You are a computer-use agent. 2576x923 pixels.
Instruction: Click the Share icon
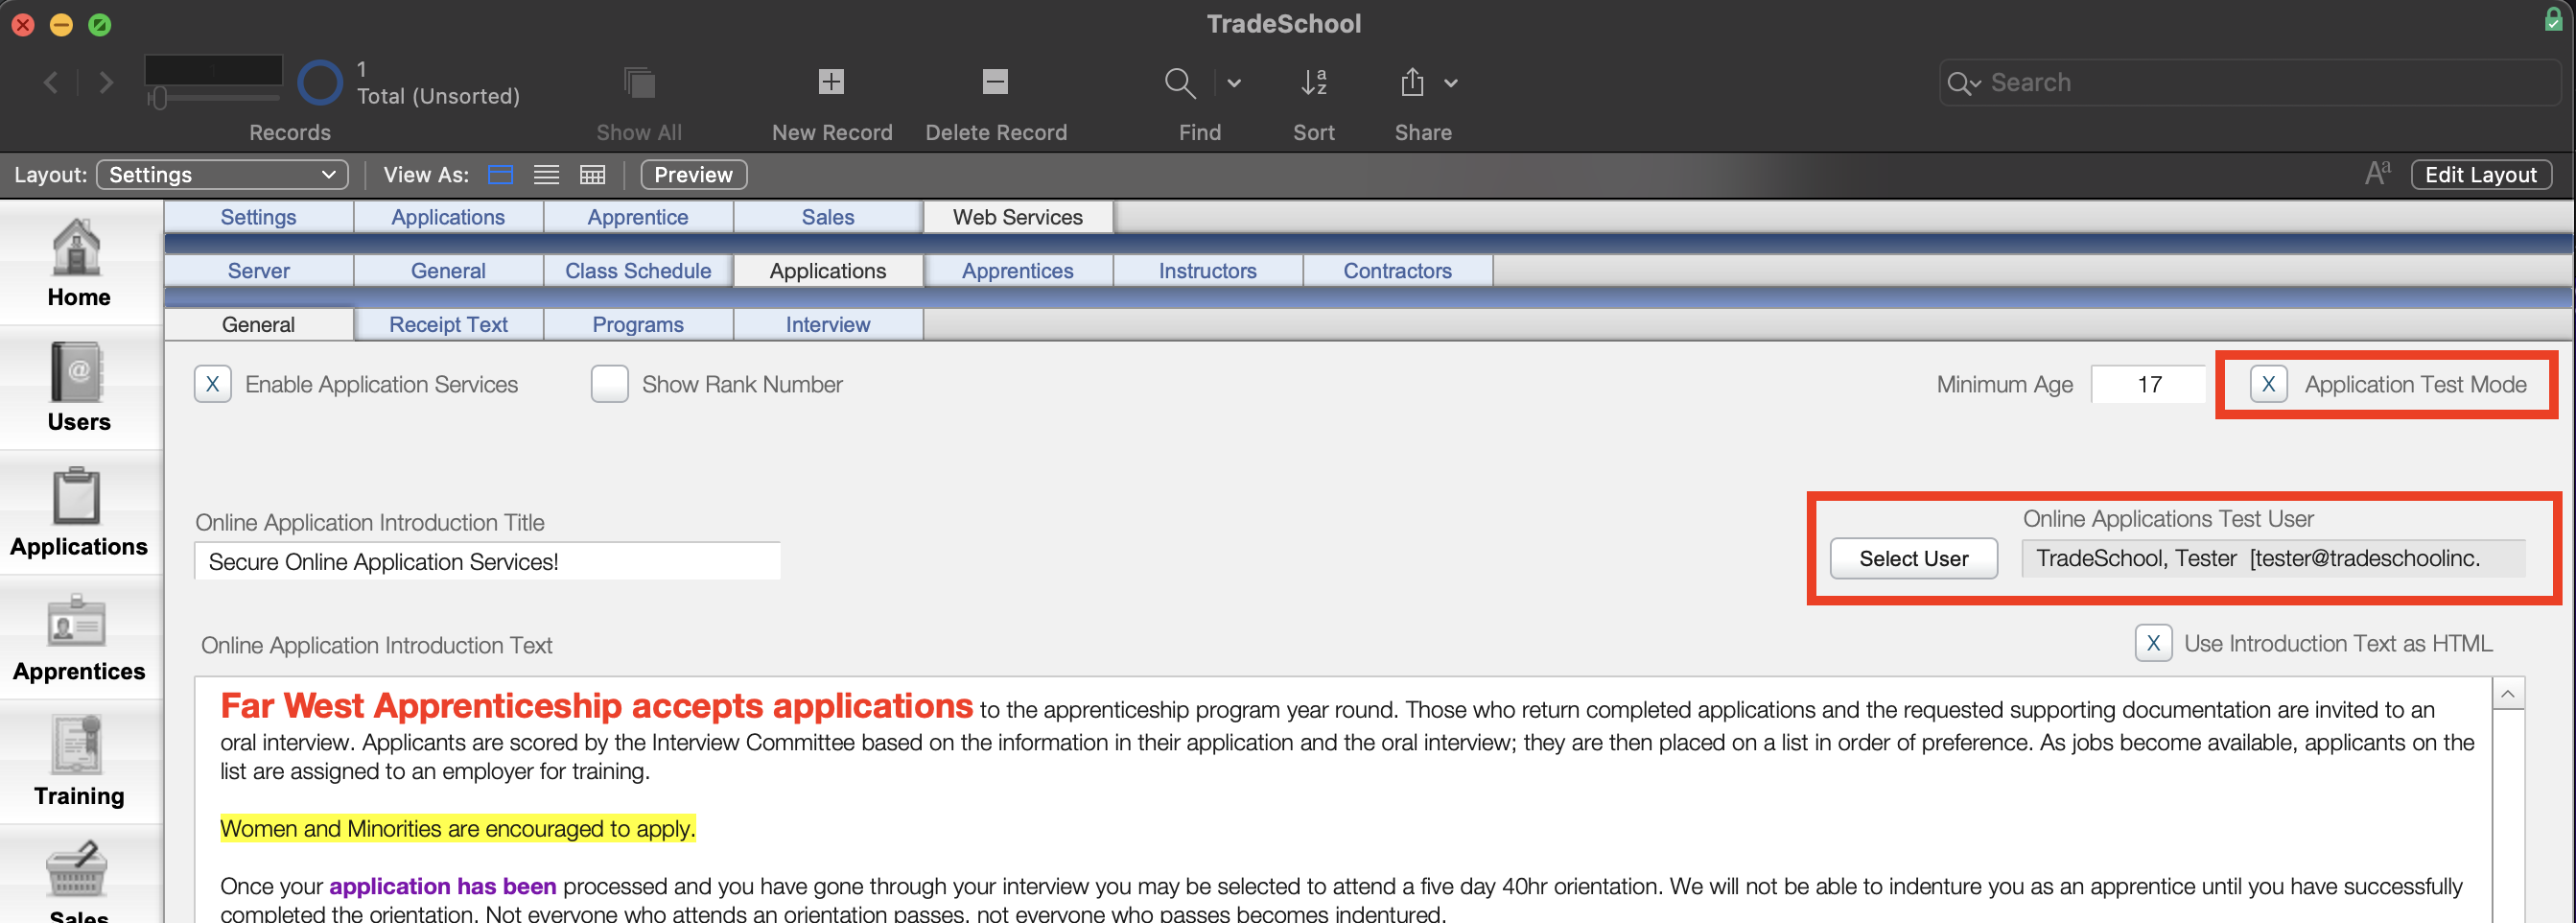(1412, 82)
